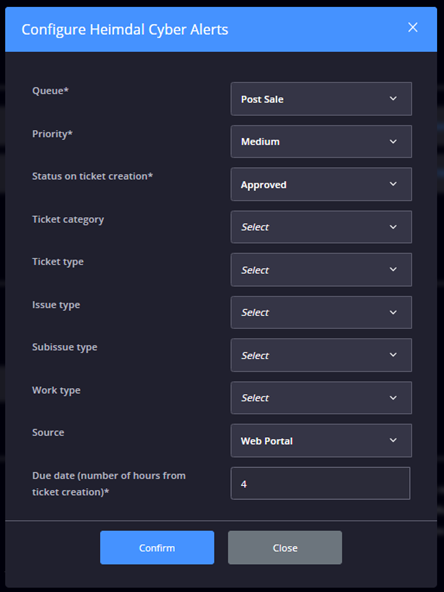
Task: Expand the Priority dropdown set to Medium
Action: (x=321, y=142)
